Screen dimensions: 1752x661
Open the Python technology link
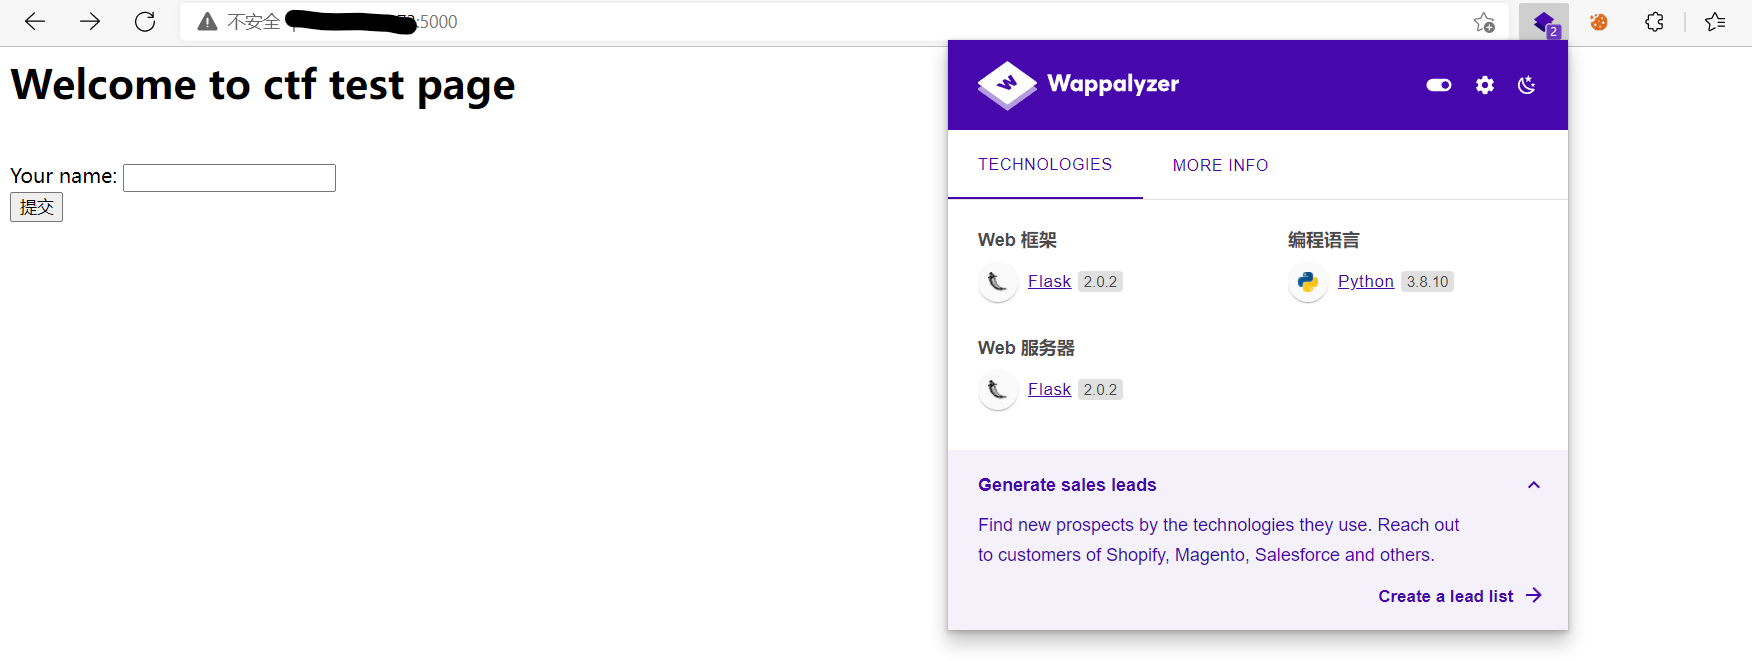click(1365, 282)
